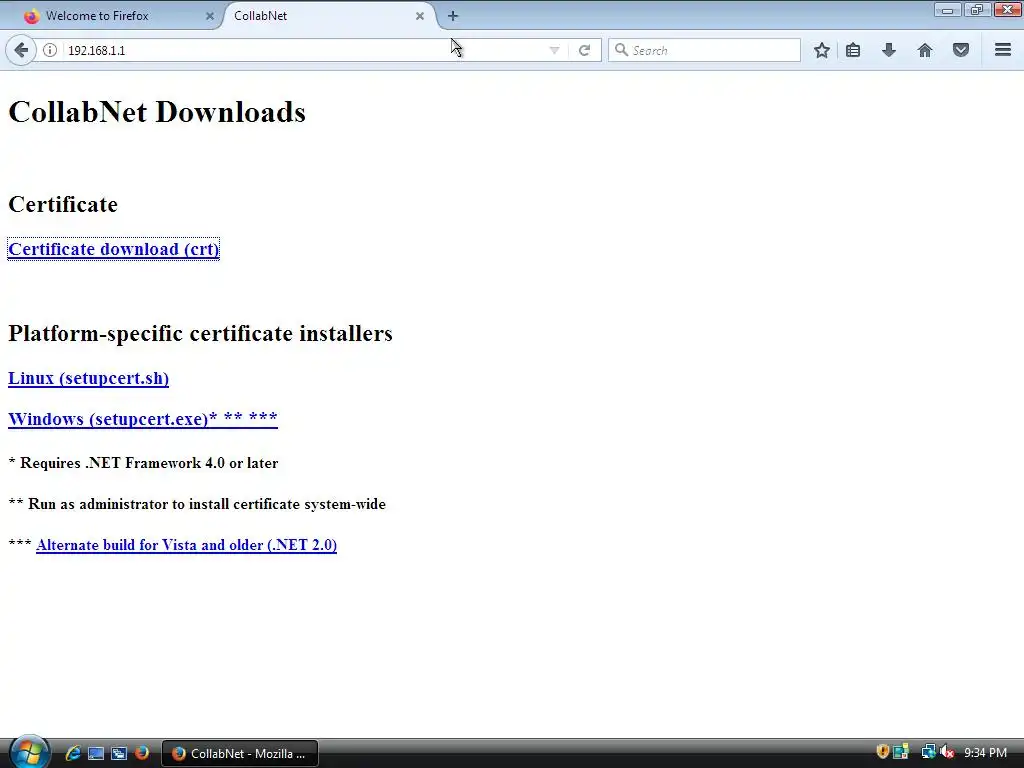Close the CollabNet tab
Viewport: 1024px width, 768px height.
[x=420, y=16]
